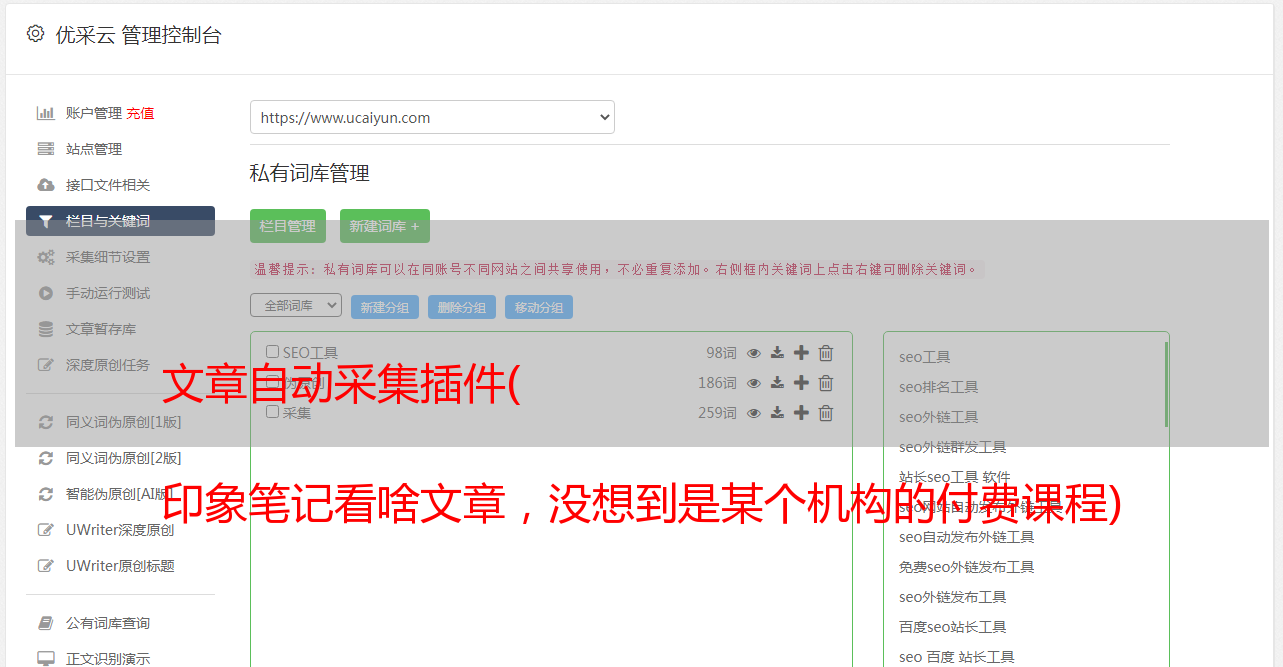1283x667 pixels.
Task: Tick the SEO工具 checkbox
Action: tap(273, 352)
